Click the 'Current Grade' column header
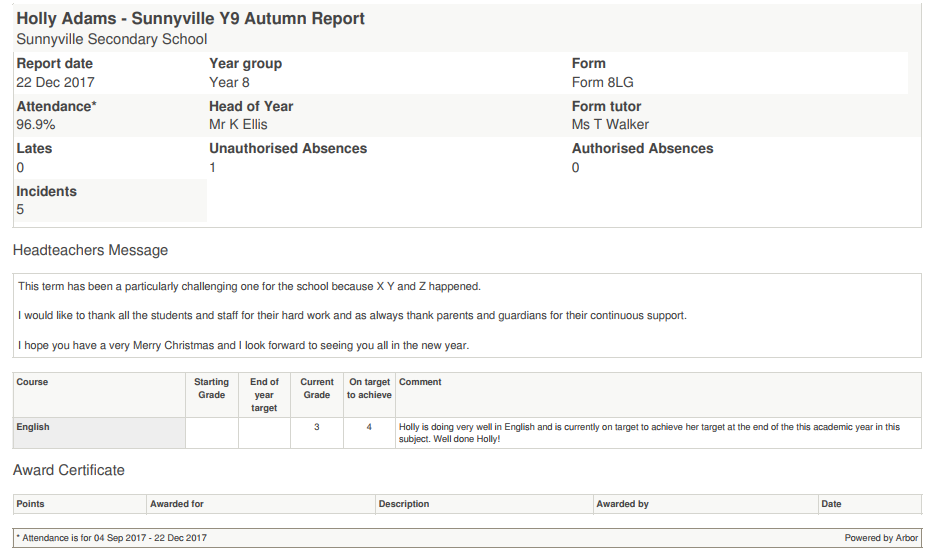The width and height of the screenshot is (935, 558). (x=317, y=388)
